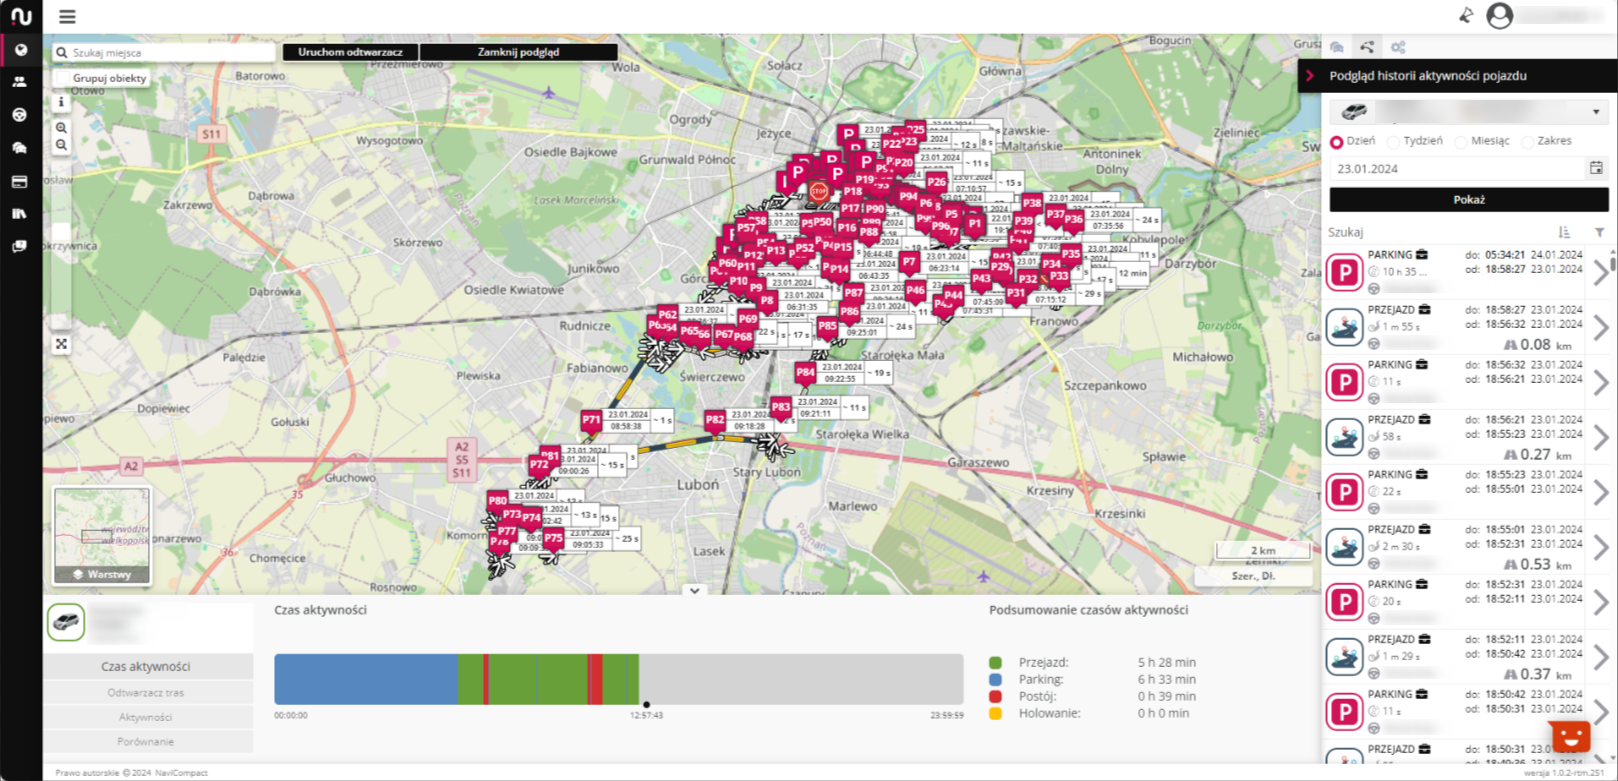Switch to Porównanie tab
Image resolution: width=1618 pixels, height=781 pixels.
click(146, 741)
